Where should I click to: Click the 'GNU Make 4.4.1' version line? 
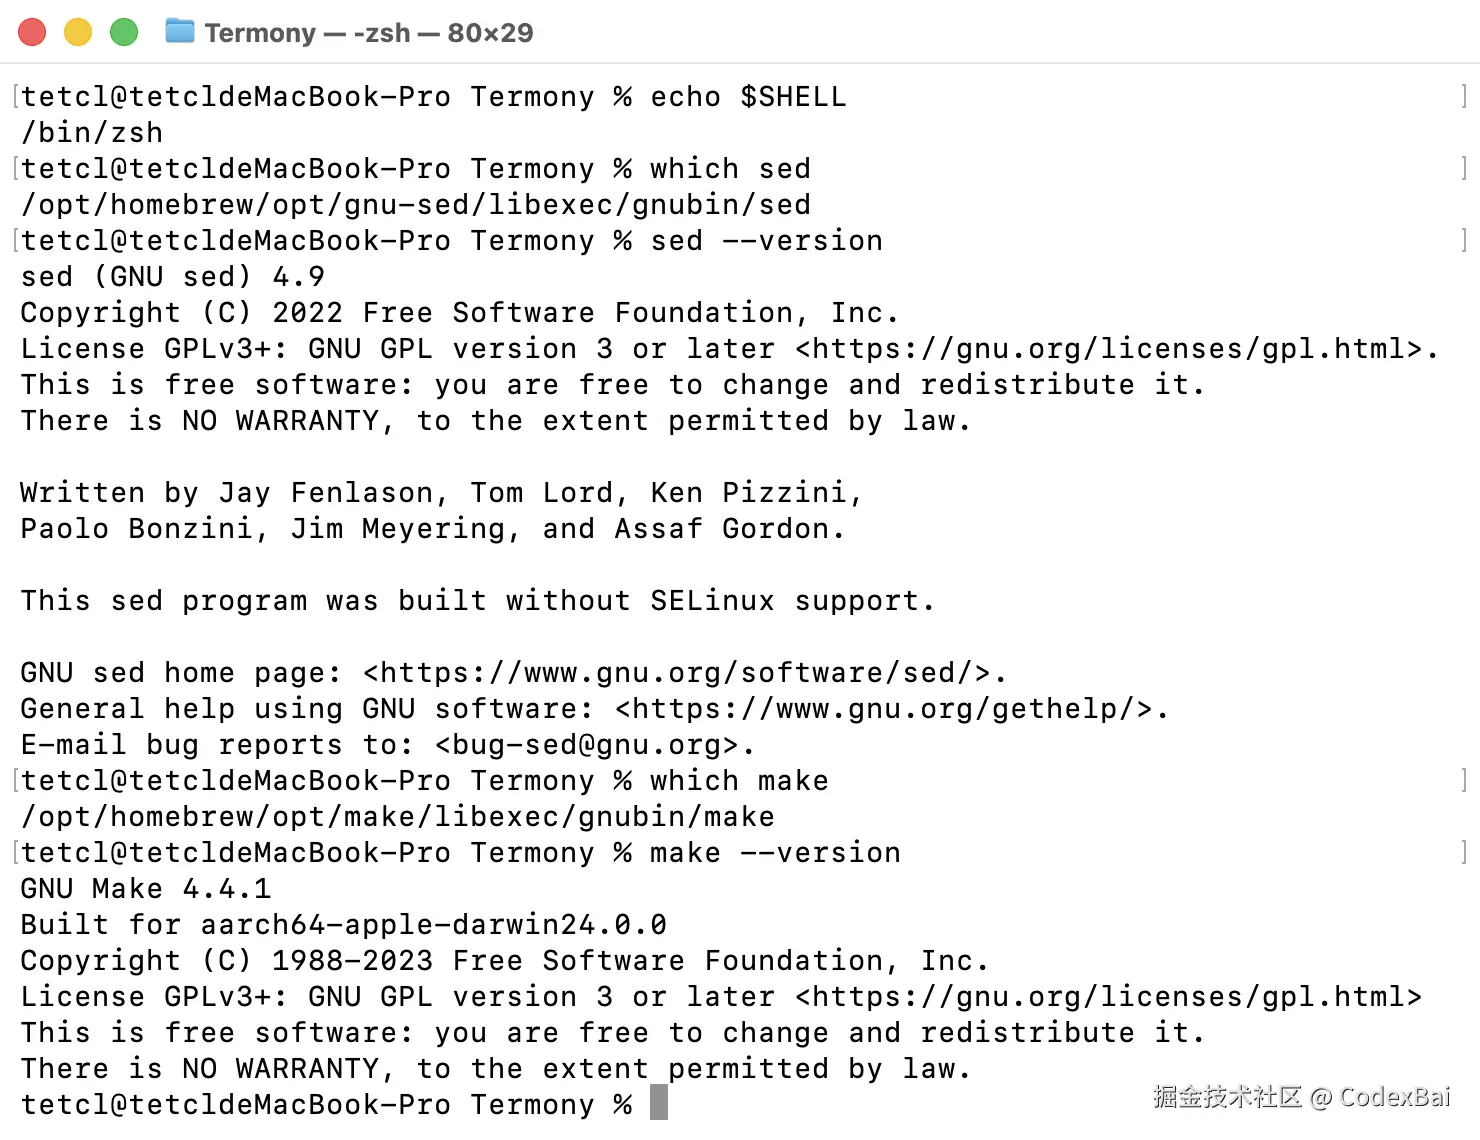pos(146,889)
